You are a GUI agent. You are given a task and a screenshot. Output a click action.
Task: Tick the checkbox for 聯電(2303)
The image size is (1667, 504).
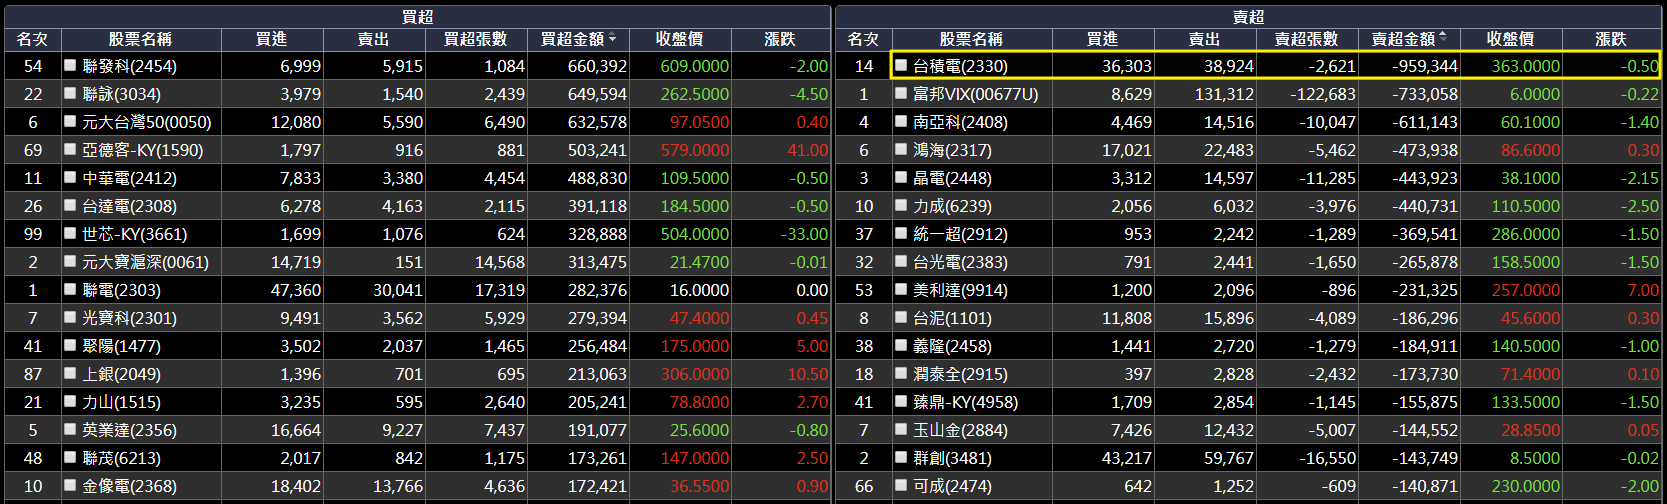[x=70, y=289]
